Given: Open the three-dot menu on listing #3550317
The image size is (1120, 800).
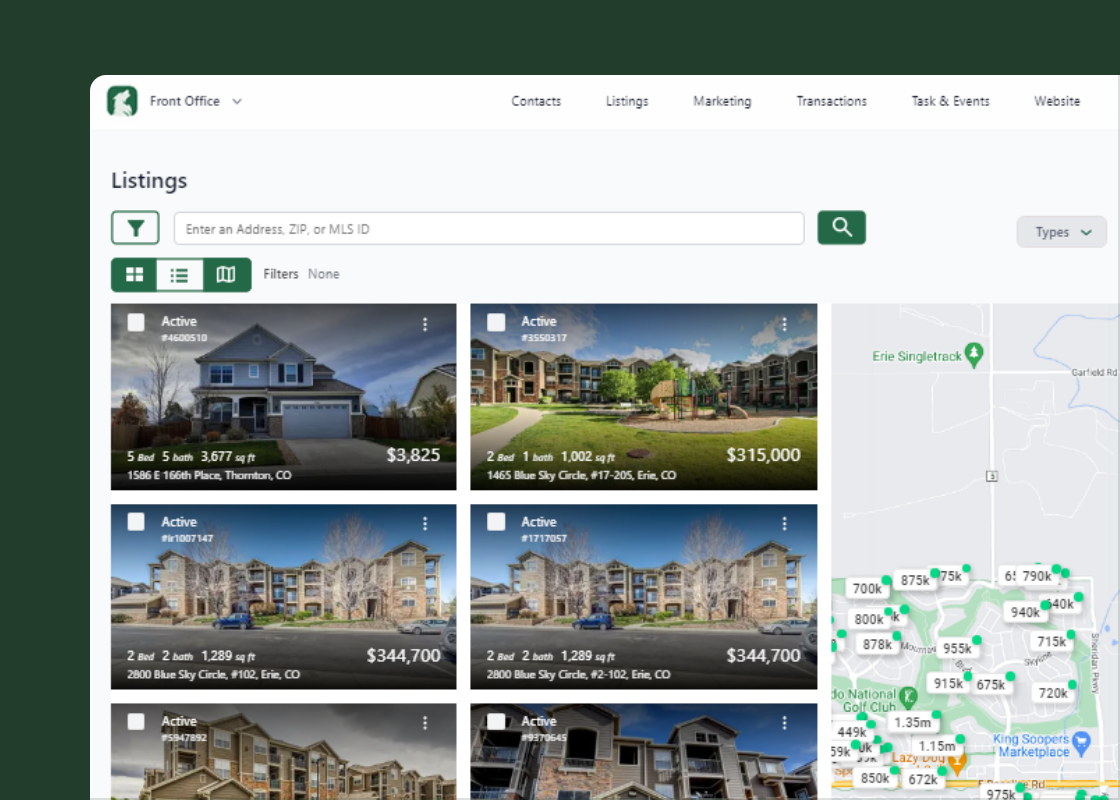Looking at the screenshot, I should 784,324.
